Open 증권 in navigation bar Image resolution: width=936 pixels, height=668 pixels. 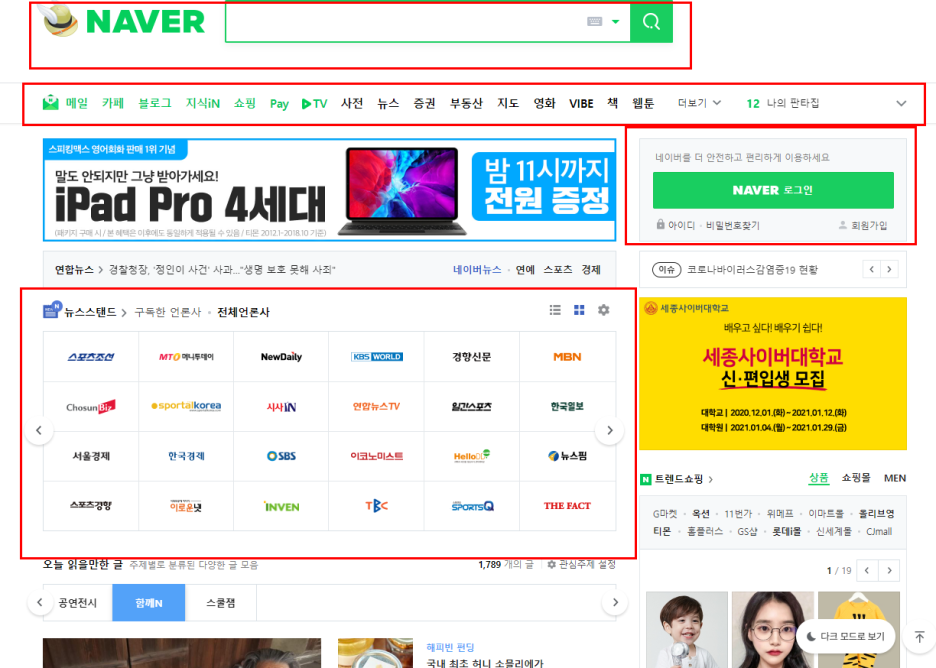click(x=424, y=103)
